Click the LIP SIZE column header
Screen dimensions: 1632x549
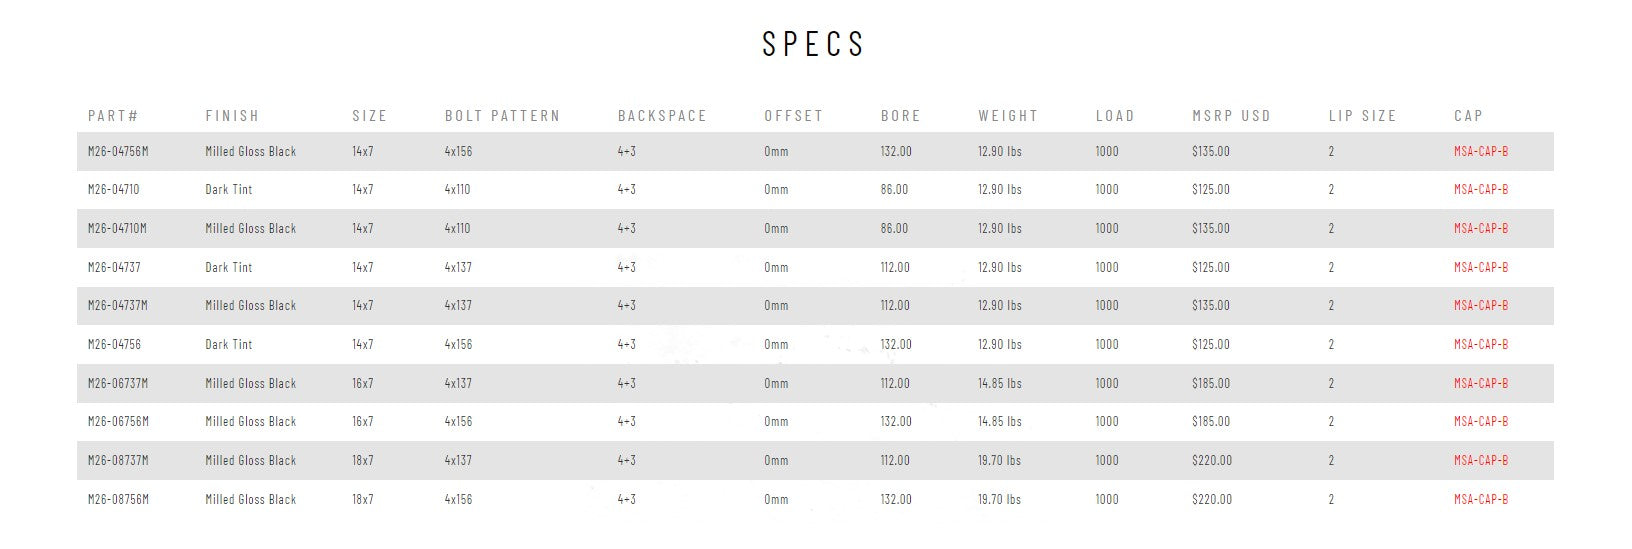point(1362,116)
